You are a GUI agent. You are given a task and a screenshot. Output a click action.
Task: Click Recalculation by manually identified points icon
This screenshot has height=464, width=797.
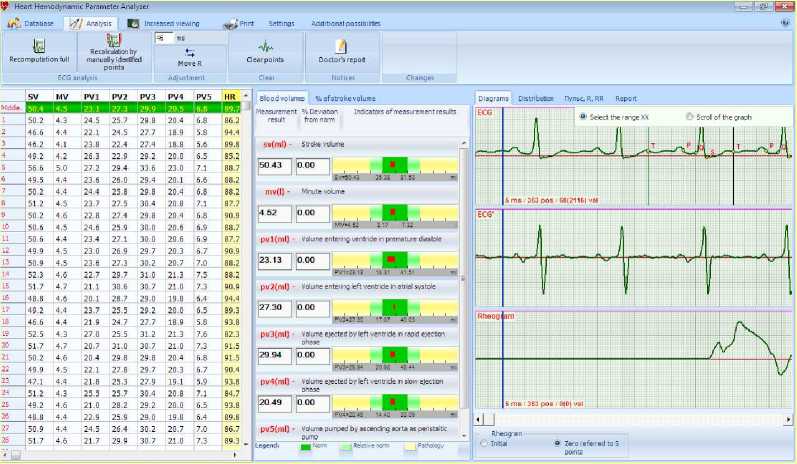(112, 43)
